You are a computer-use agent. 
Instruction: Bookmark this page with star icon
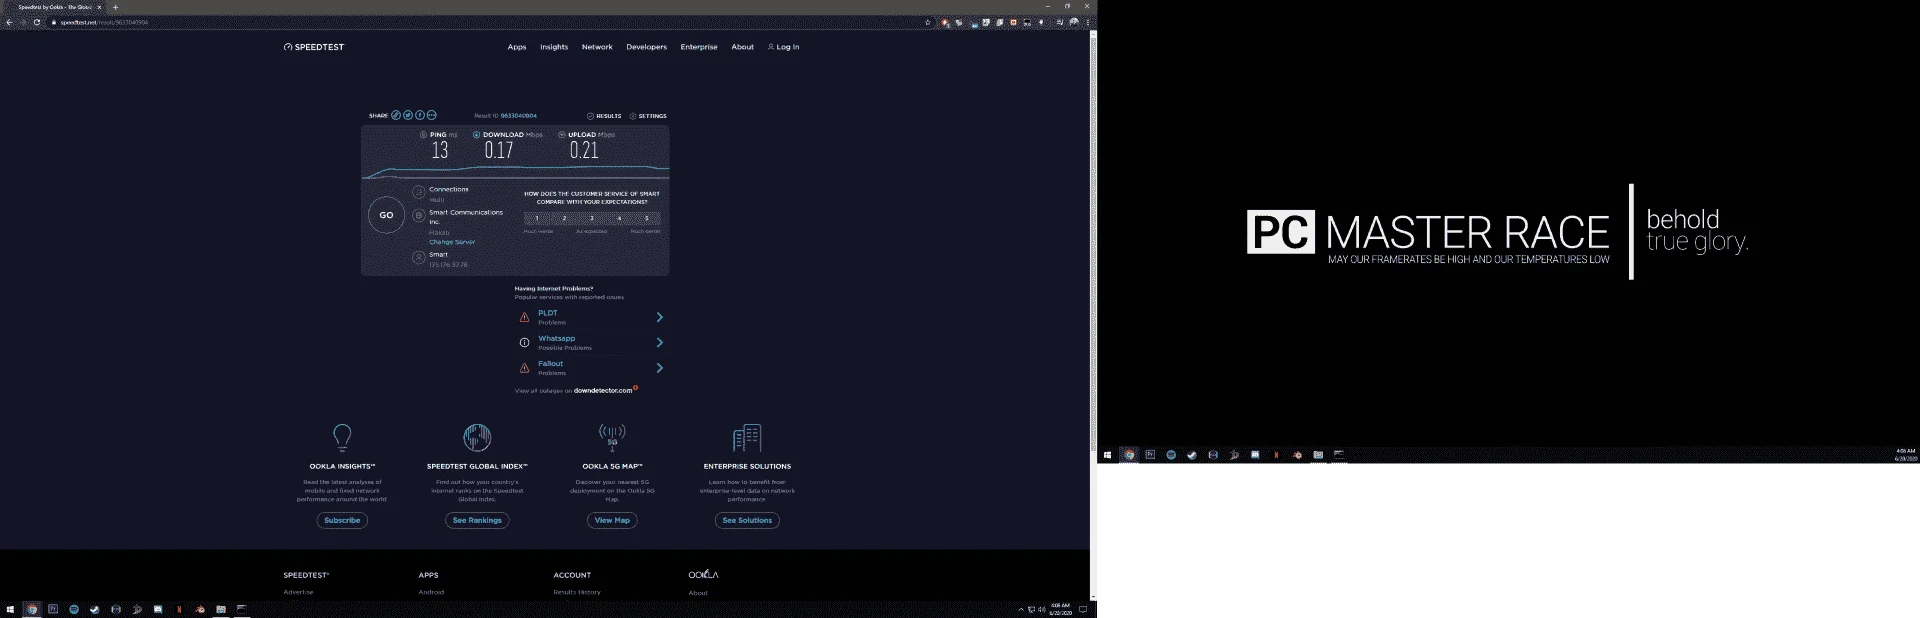(x=927, y=22)
